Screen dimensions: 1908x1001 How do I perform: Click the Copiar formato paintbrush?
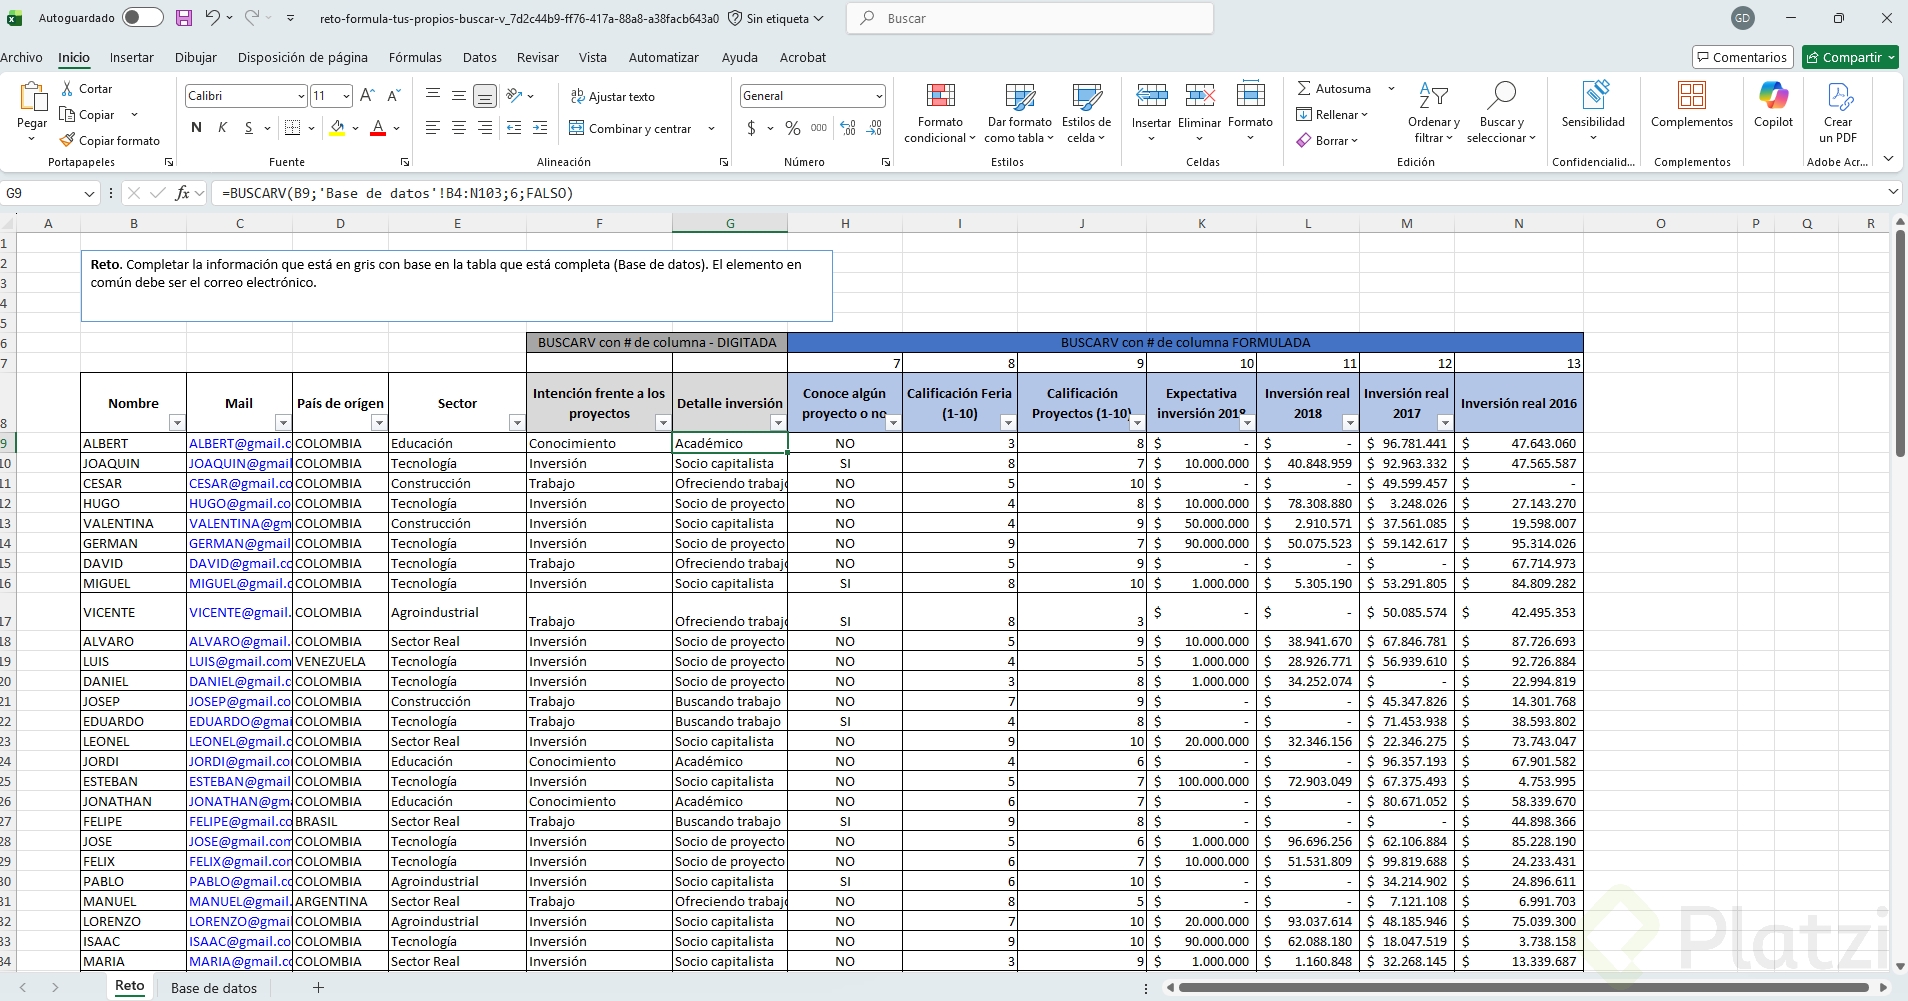[68, 141]
